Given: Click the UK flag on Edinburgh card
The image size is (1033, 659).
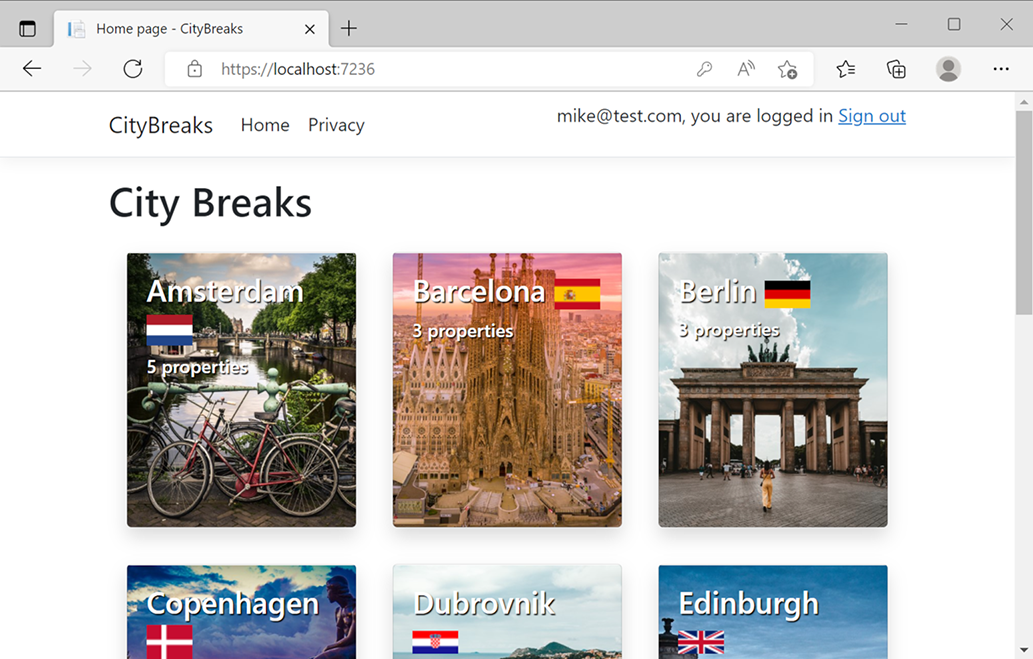Looking at the screenshot, I should coord(701,642).
